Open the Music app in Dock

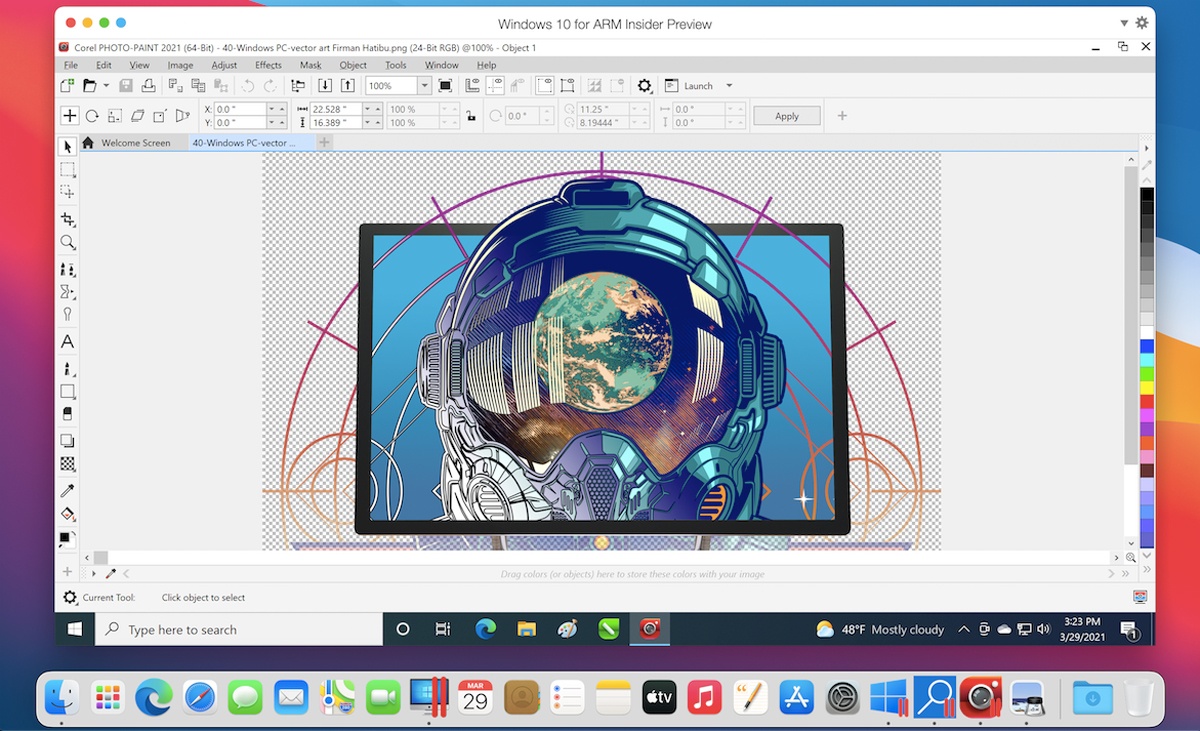click(x=705, y=697)
